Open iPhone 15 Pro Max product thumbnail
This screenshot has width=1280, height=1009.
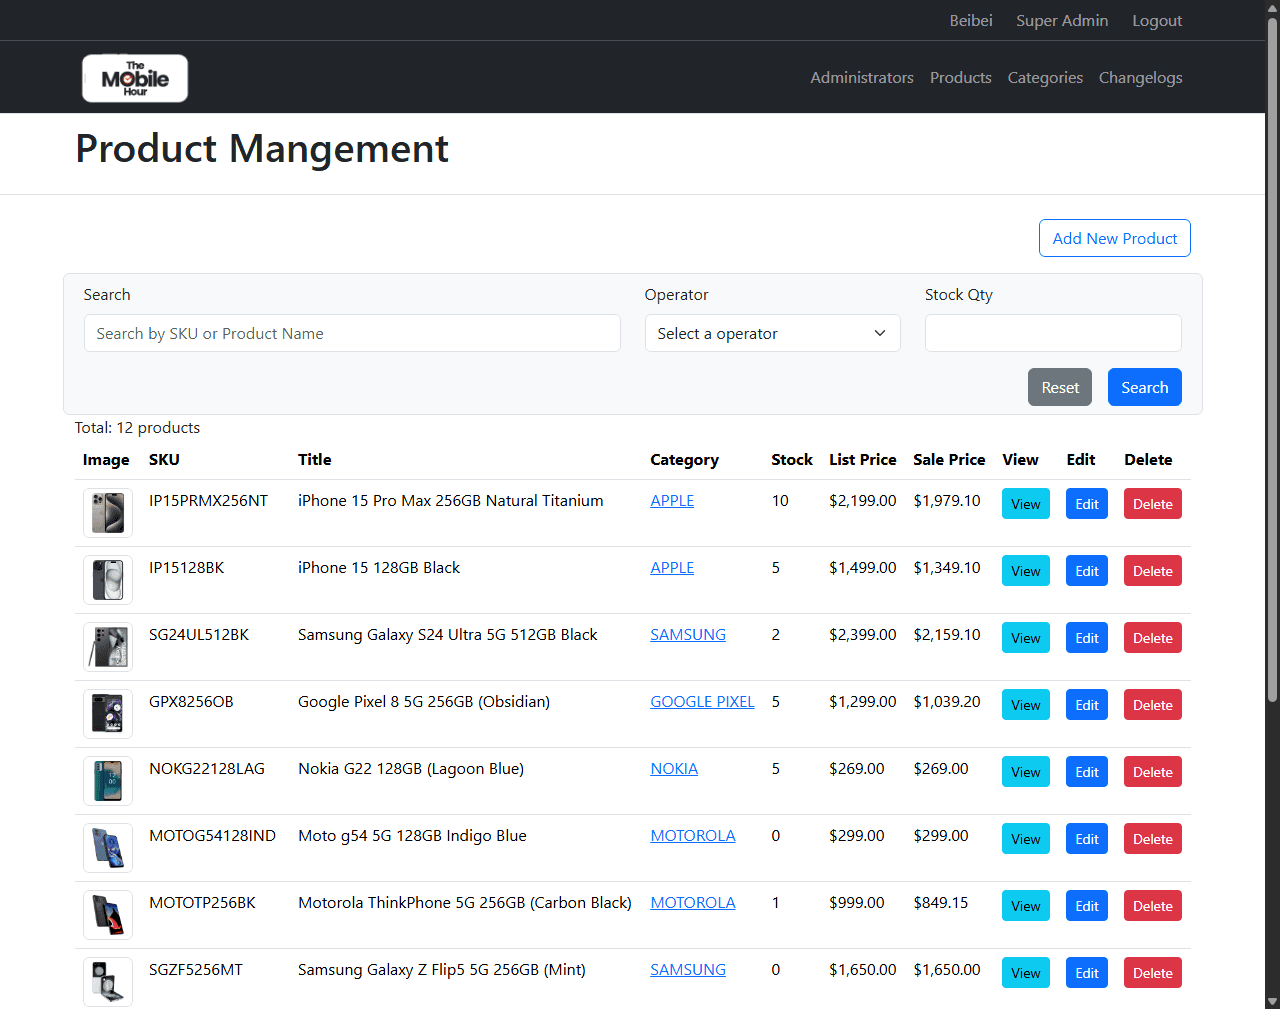pyautogui.click(x=108, y=513)
